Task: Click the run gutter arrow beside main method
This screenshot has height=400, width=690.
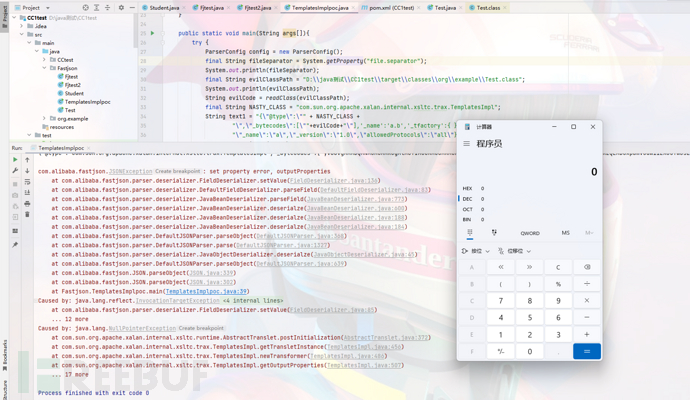Action: tap(152, 33)
